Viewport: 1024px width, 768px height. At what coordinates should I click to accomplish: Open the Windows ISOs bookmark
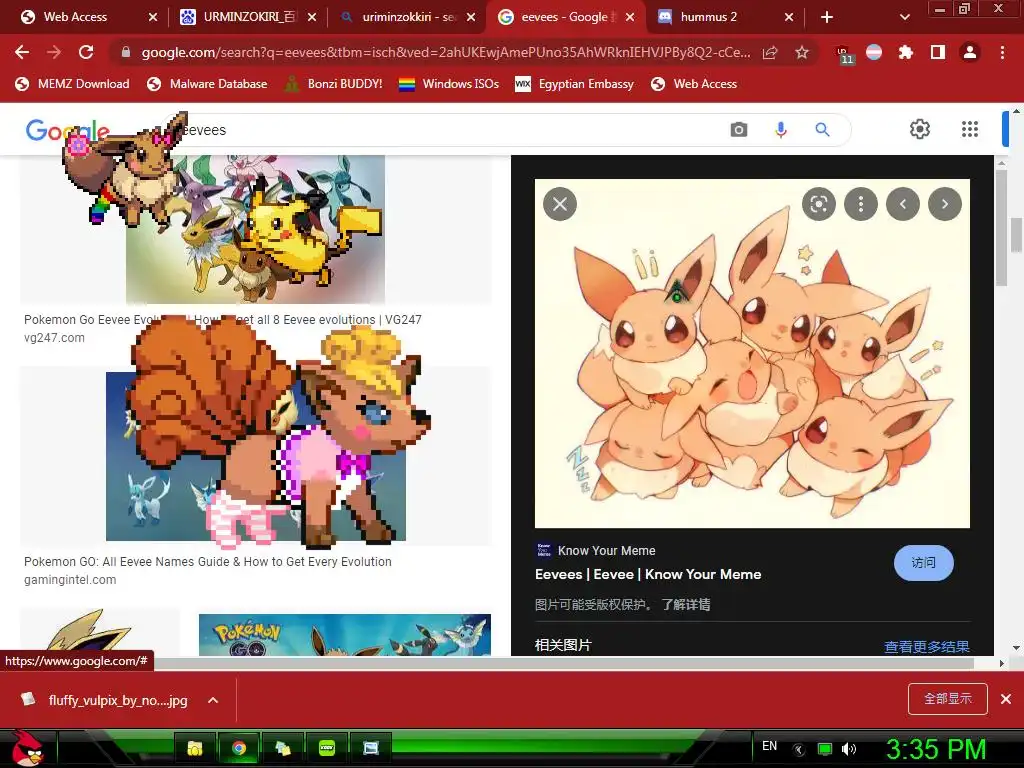pyautogui.click(x=449, y=84)
